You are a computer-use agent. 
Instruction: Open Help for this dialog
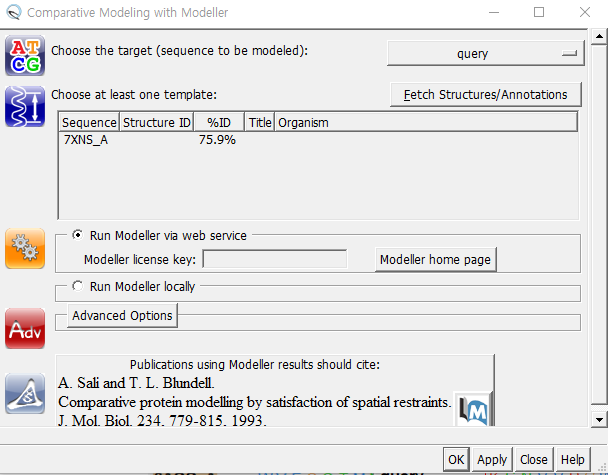click(572, 459)
